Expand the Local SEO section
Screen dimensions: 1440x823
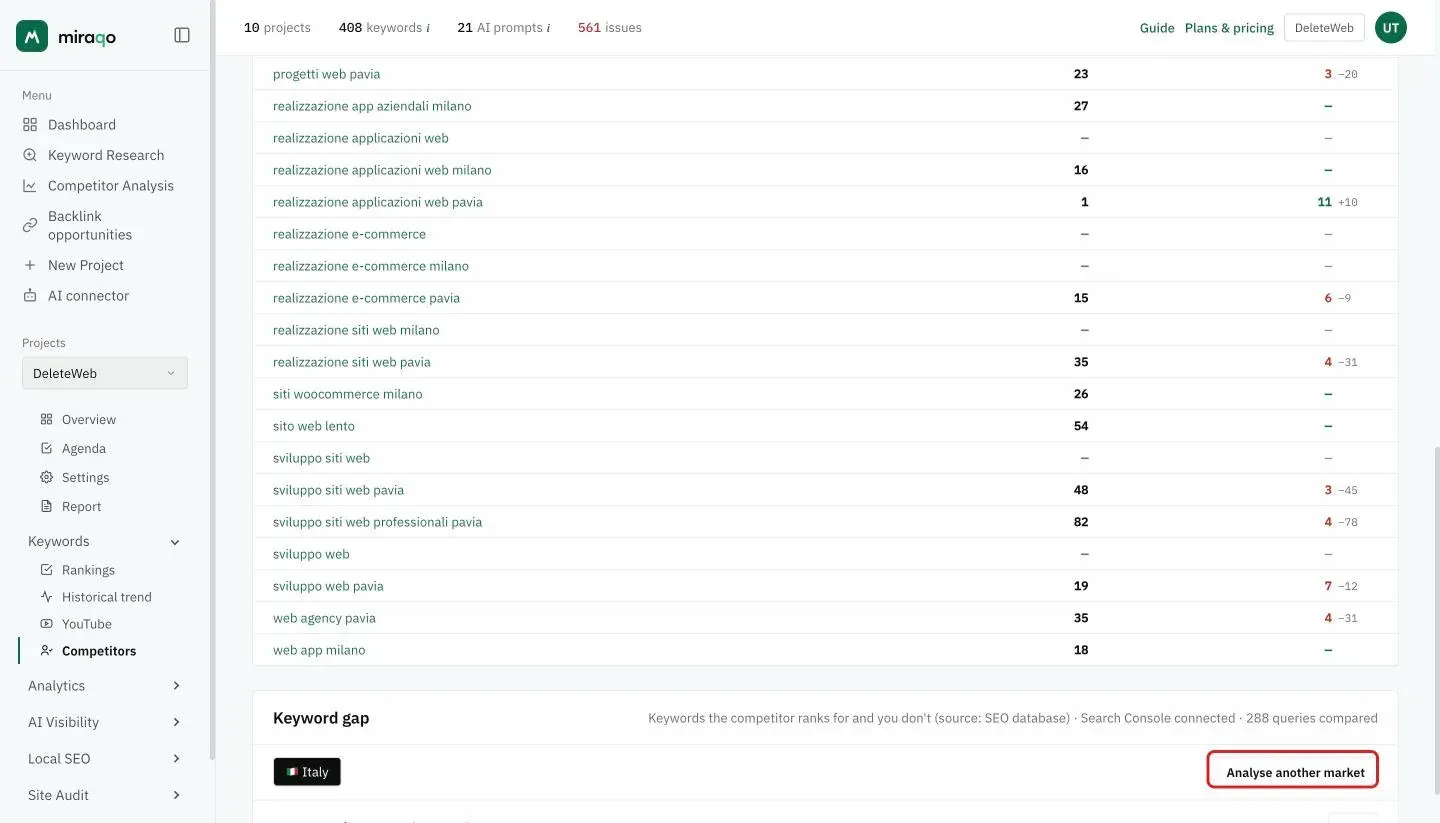(x=176, y=759)
